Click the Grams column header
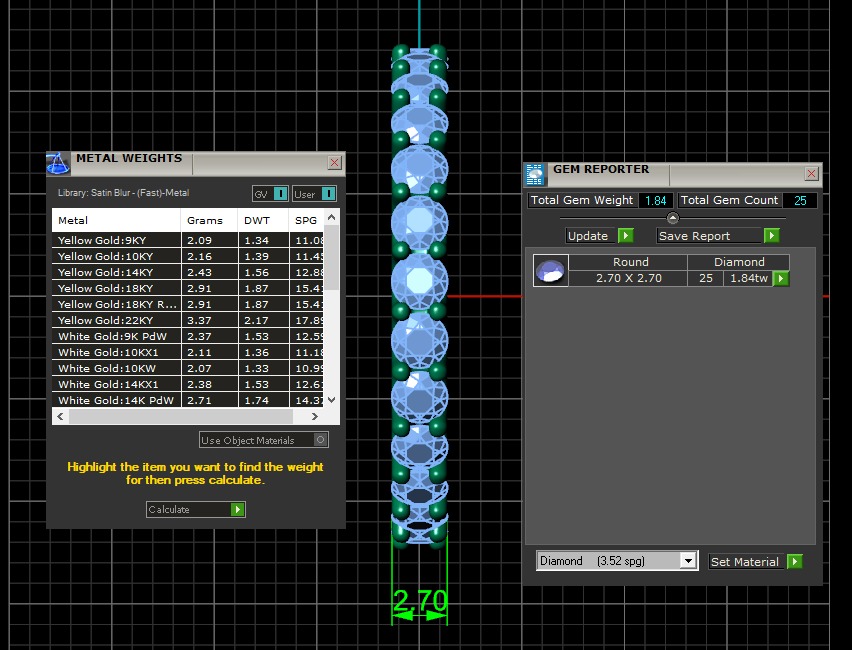Viewport: 852px width, 650px height. pos(209,220)
